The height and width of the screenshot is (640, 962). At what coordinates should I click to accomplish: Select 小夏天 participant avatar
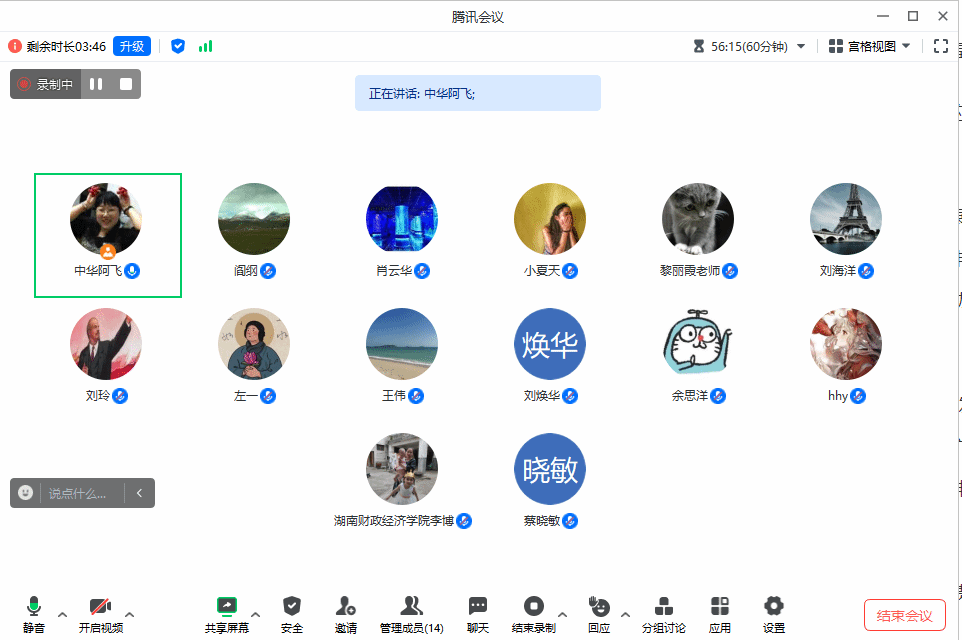[x=550, y=219]
